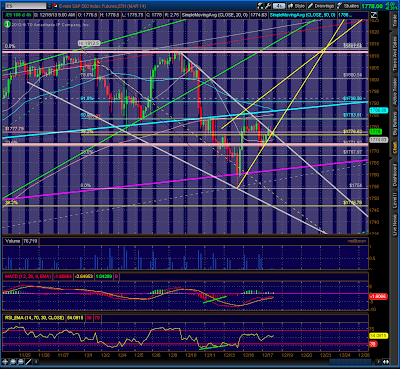
Task: Open the Drawings menu
Action: 321,6
